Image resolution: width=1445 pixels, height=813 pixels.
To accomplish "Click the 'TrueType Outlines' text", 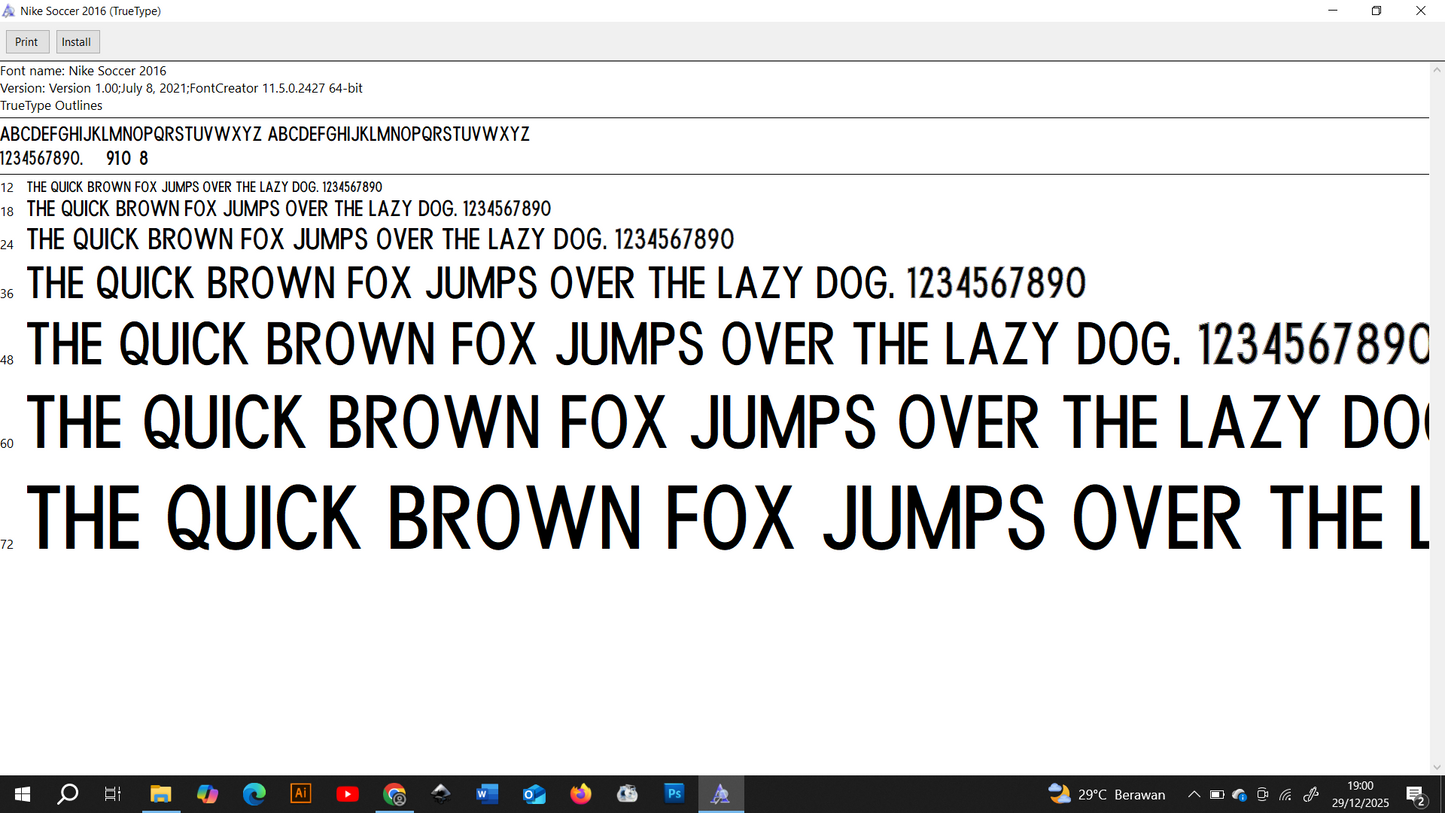I will coord(51,105).
